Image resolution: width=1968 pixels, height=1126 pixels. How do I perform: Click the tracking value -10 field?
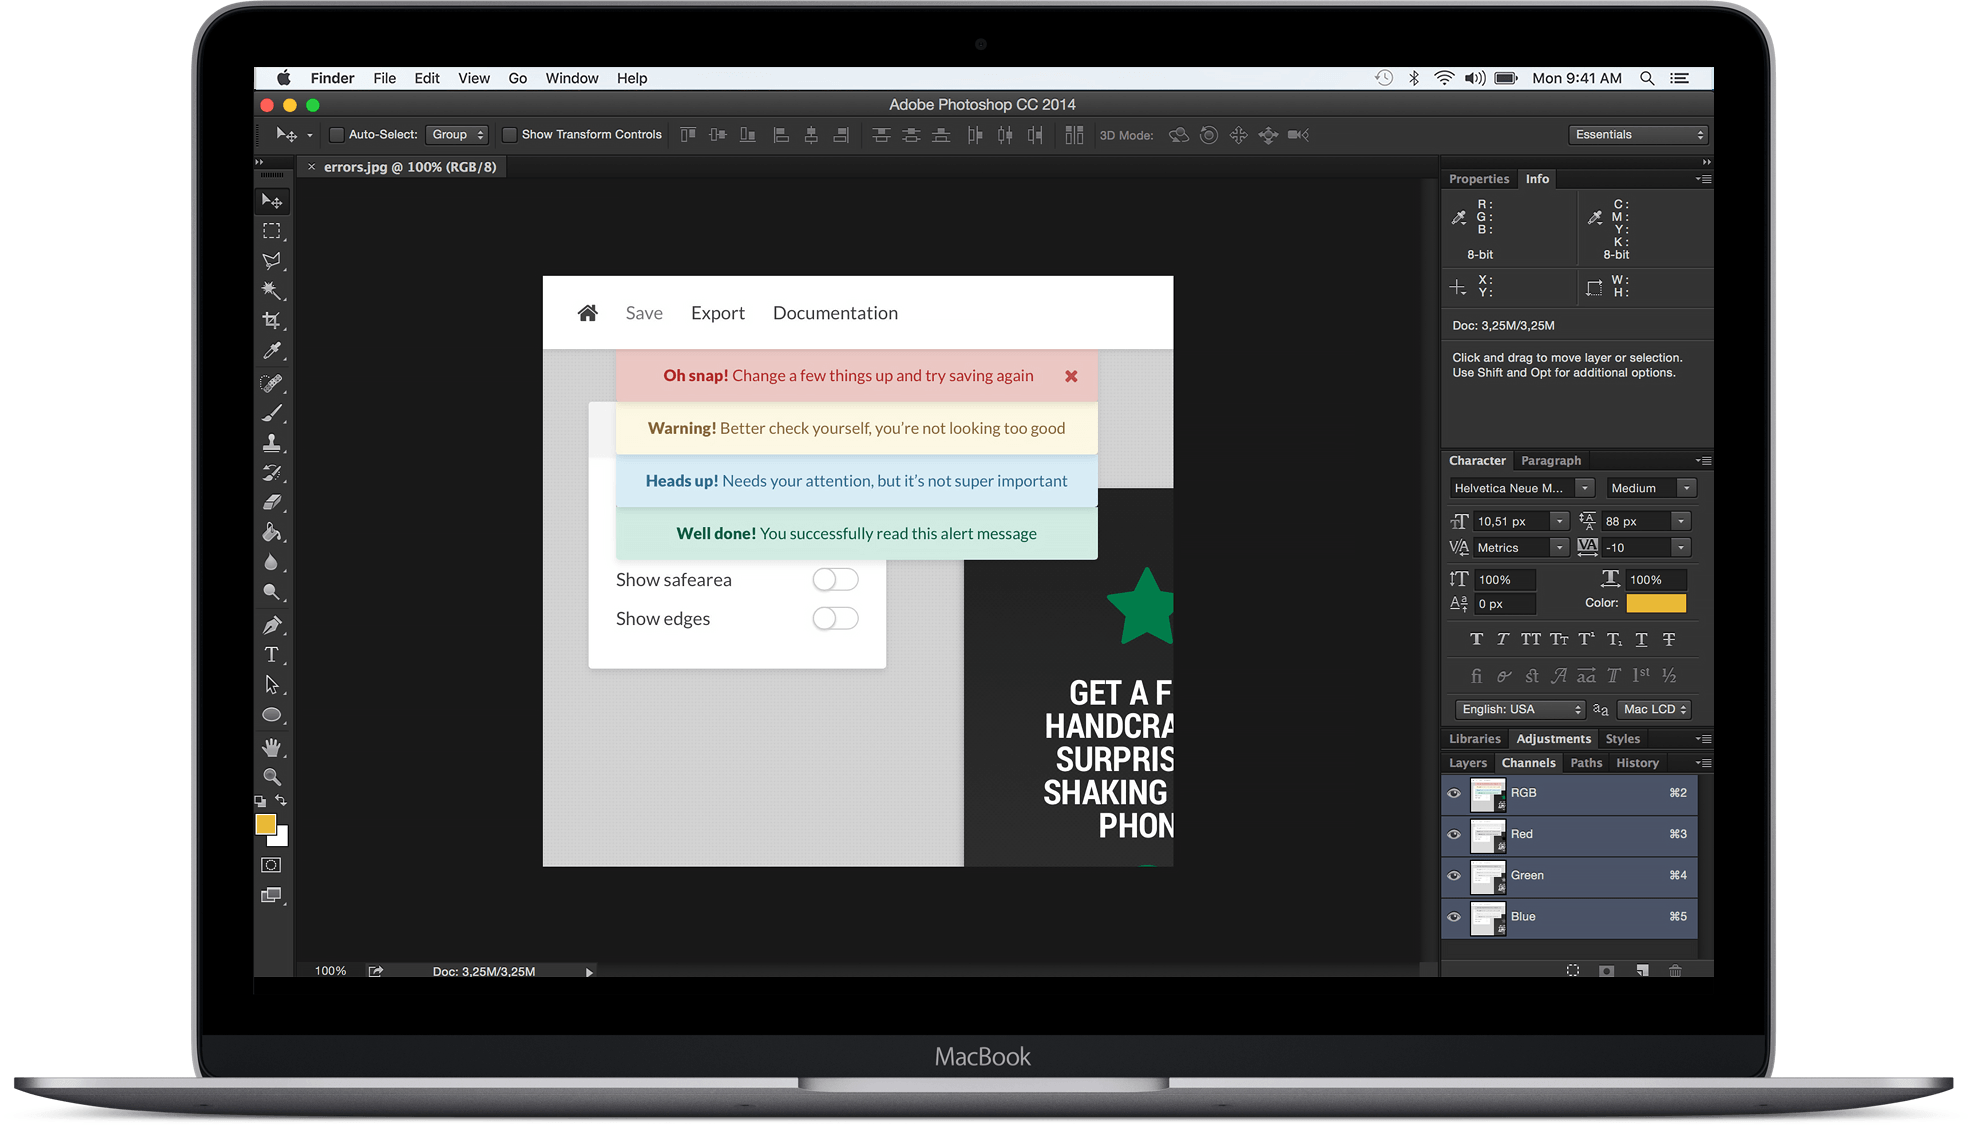tap(1635, 548)
